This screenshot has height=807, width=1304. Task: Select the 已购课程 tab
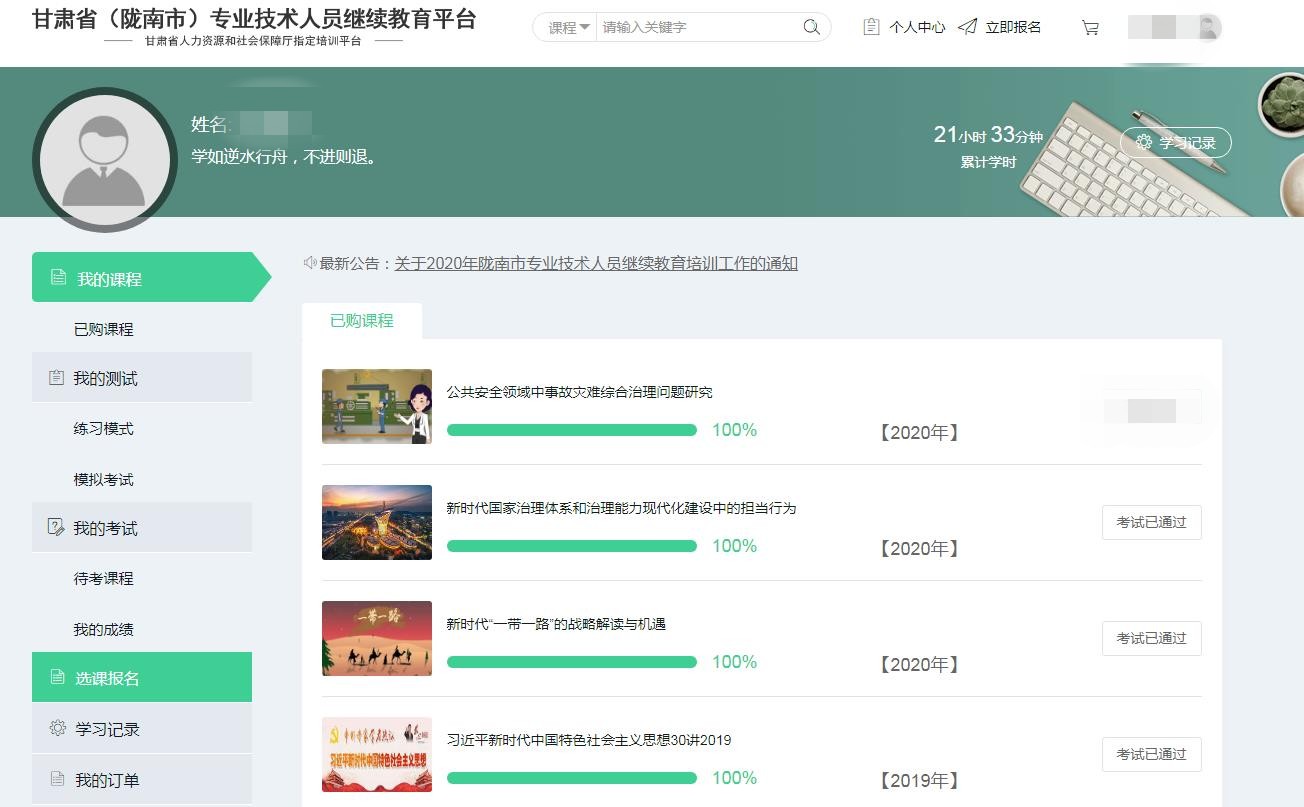(362, 321)
